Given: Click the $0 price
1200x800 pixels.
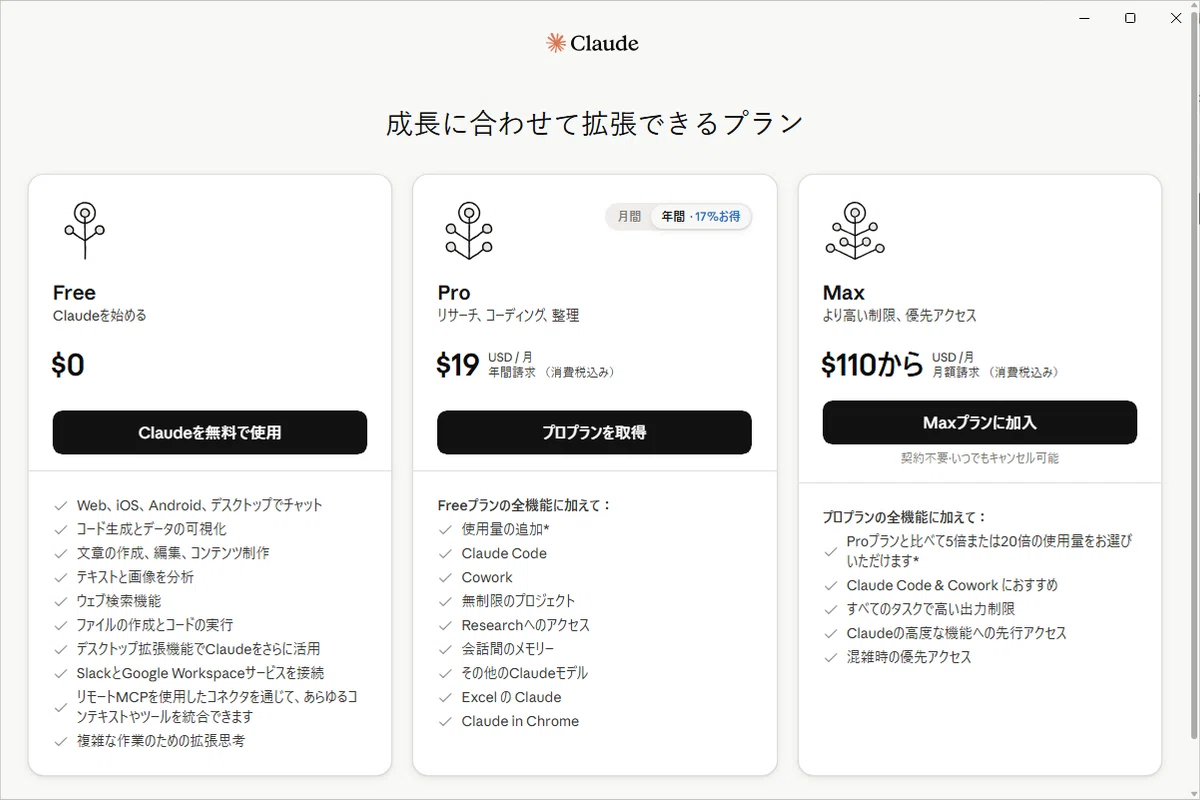Looking at the screenshot, I should click(x=68, y=365).
